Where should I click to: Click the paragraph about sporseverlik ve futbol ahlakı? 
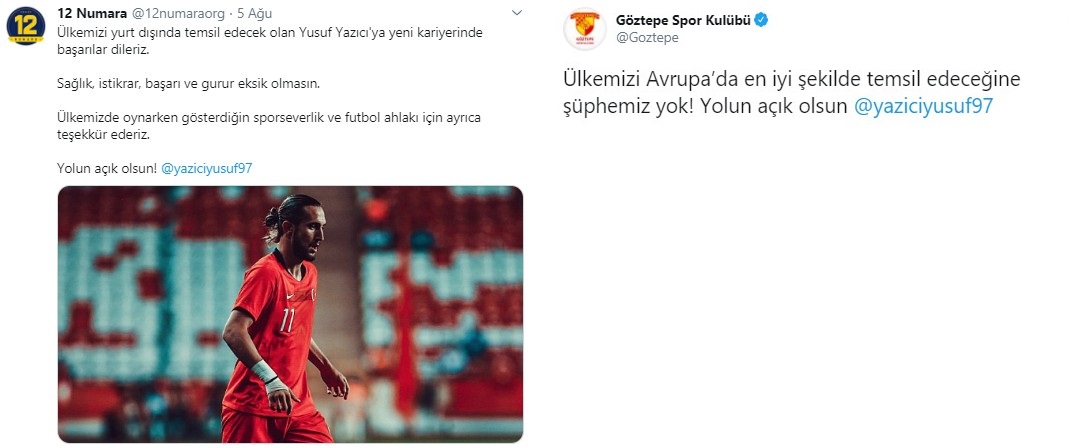coord(269,126)
